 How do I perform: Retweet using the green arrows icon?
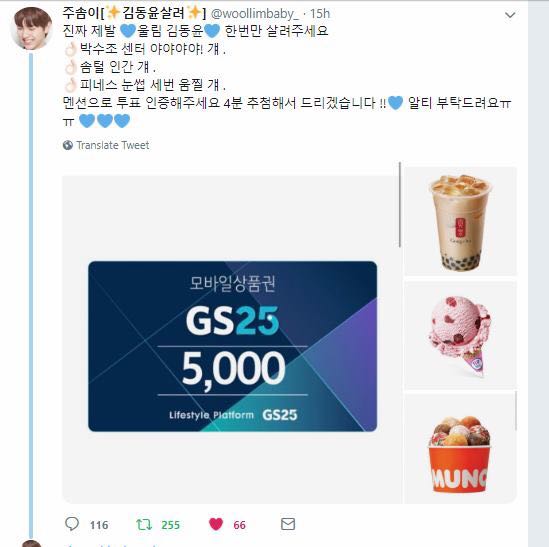144,524
